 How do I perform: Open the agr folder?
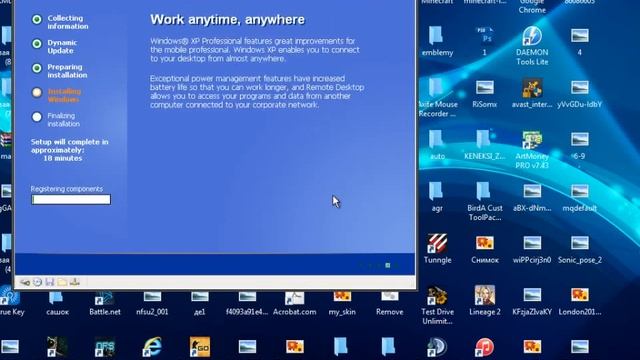(437, 191)
